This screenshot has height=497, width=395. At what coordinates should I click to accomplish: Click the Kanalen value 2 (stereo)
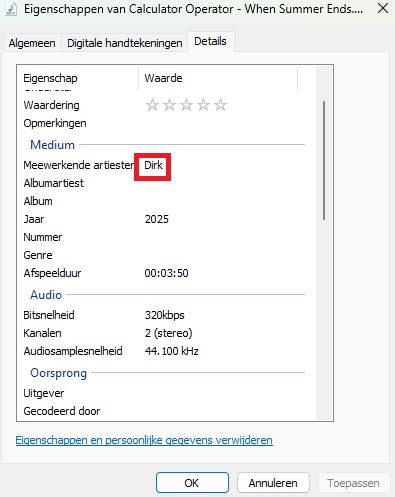click(x=169, y=333)
